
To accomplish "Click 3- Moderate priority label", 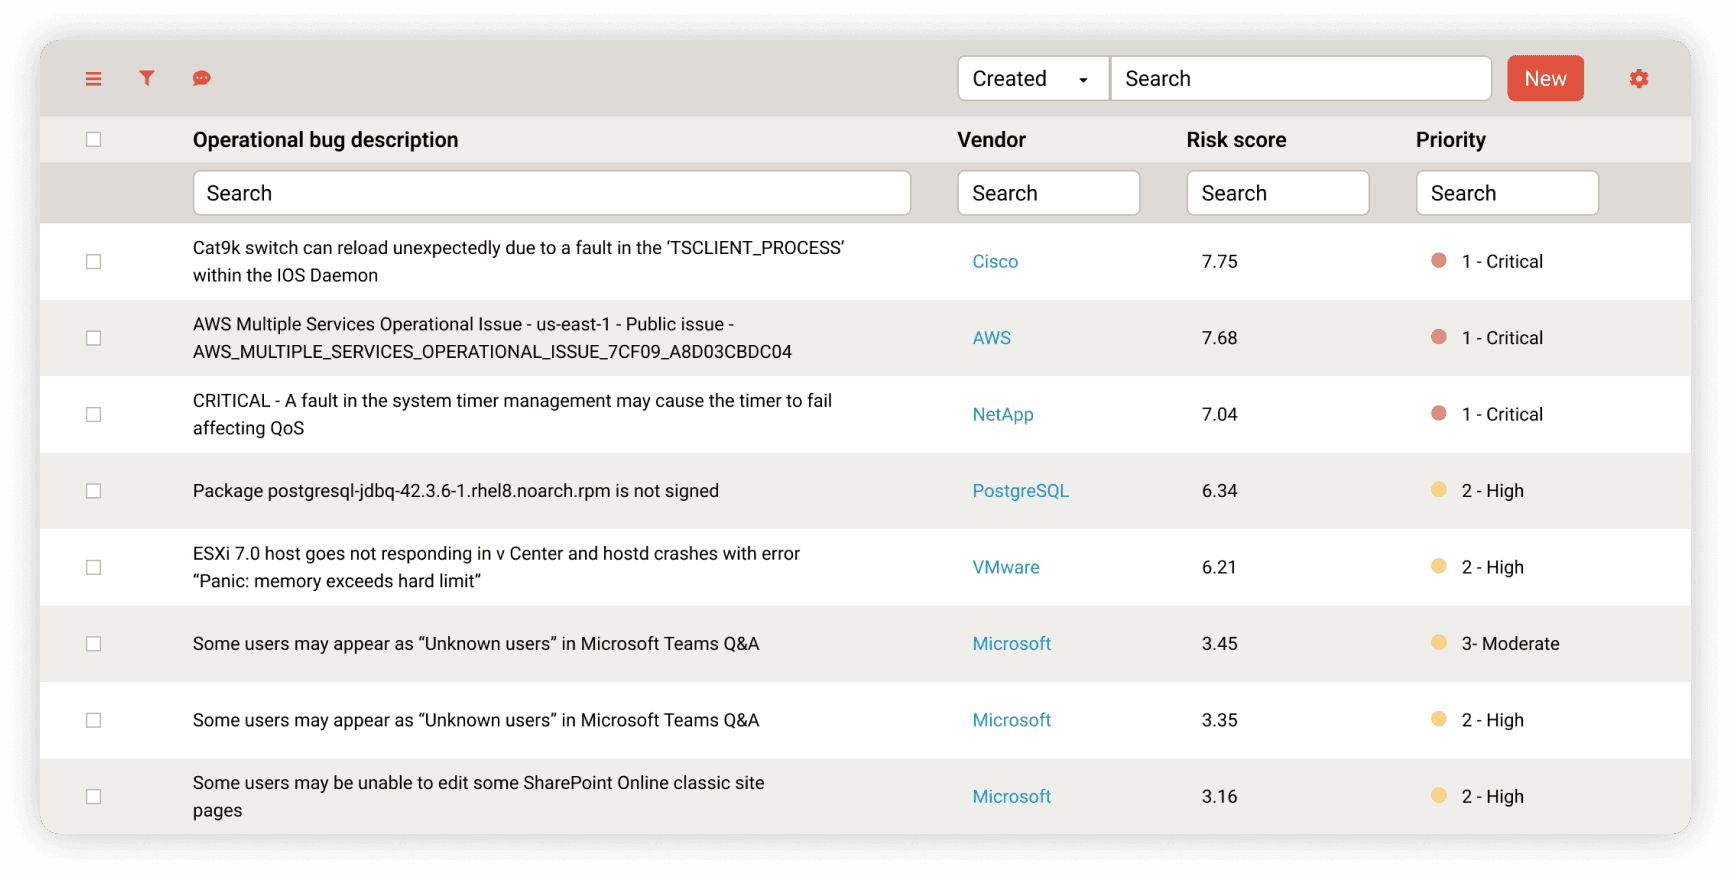I will [1510, 644].
